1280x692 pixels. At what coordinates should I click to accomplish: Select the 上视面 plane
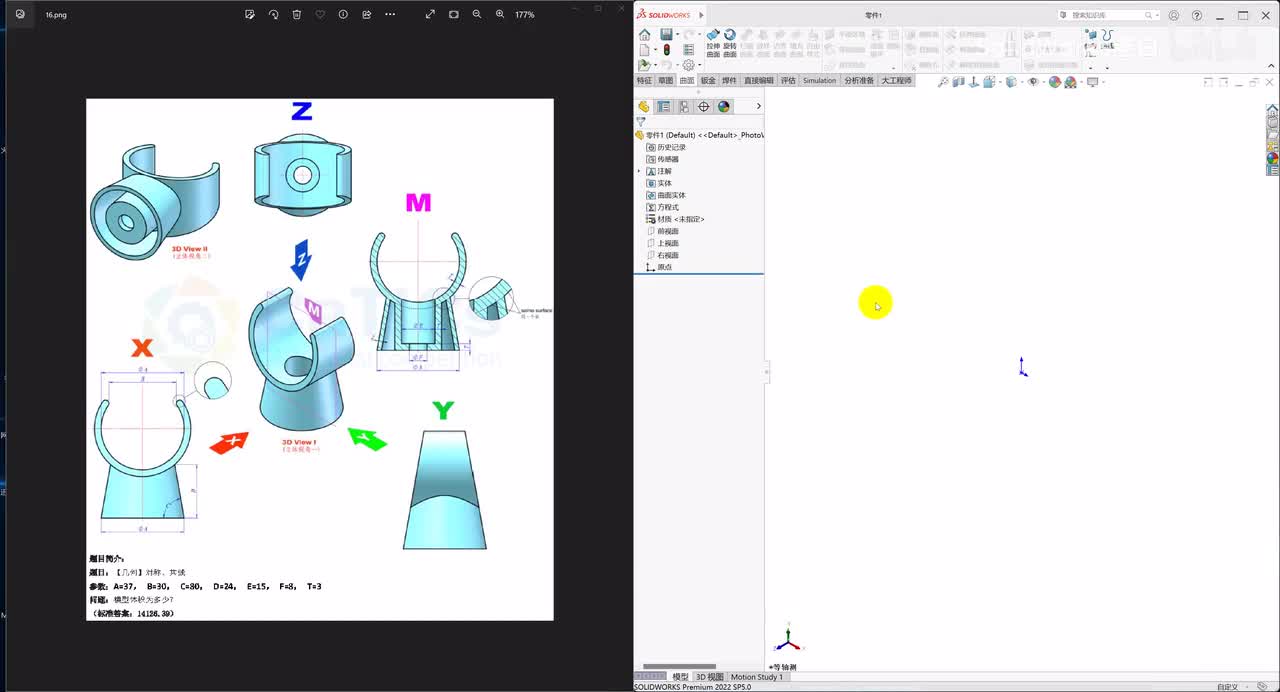(662, 243)
